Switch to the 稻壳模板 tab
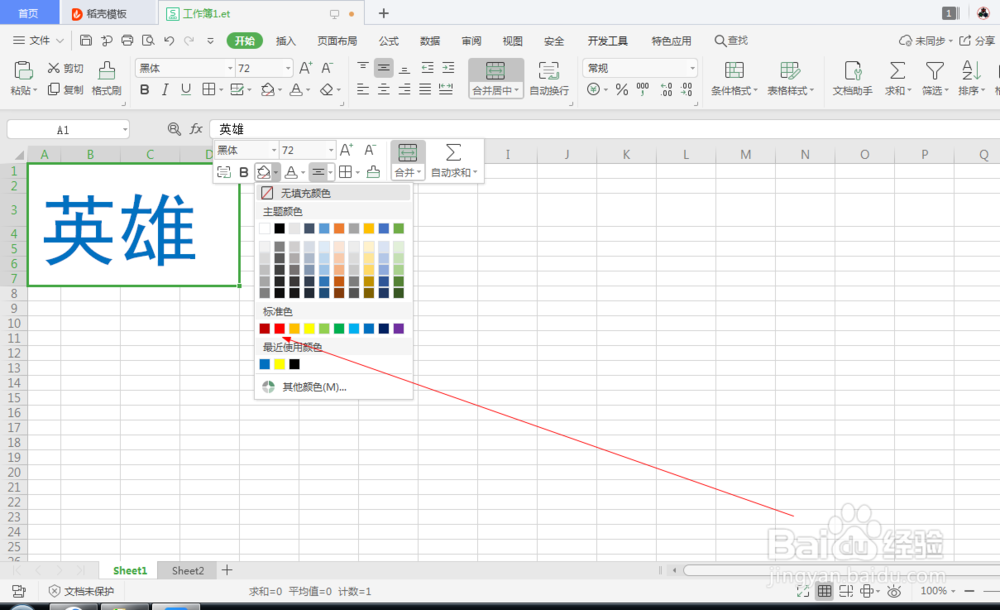1000x610 pixels. [106, 13]
